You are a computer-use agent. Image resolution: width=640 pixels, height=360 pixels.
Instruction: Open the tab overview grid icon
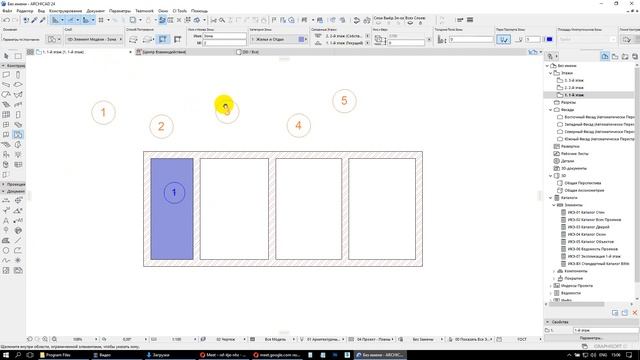click(x=30, y=52)
